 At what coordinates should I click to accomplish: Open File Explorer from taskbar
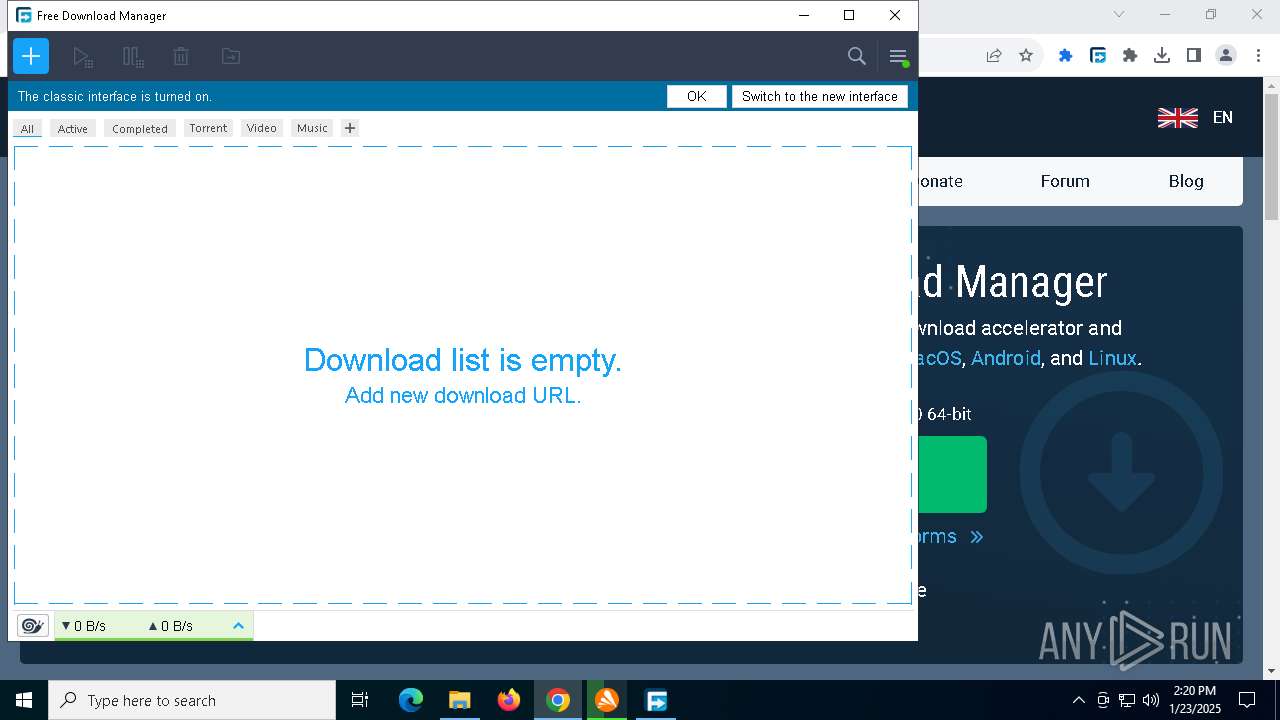click(x=459, y=700)
